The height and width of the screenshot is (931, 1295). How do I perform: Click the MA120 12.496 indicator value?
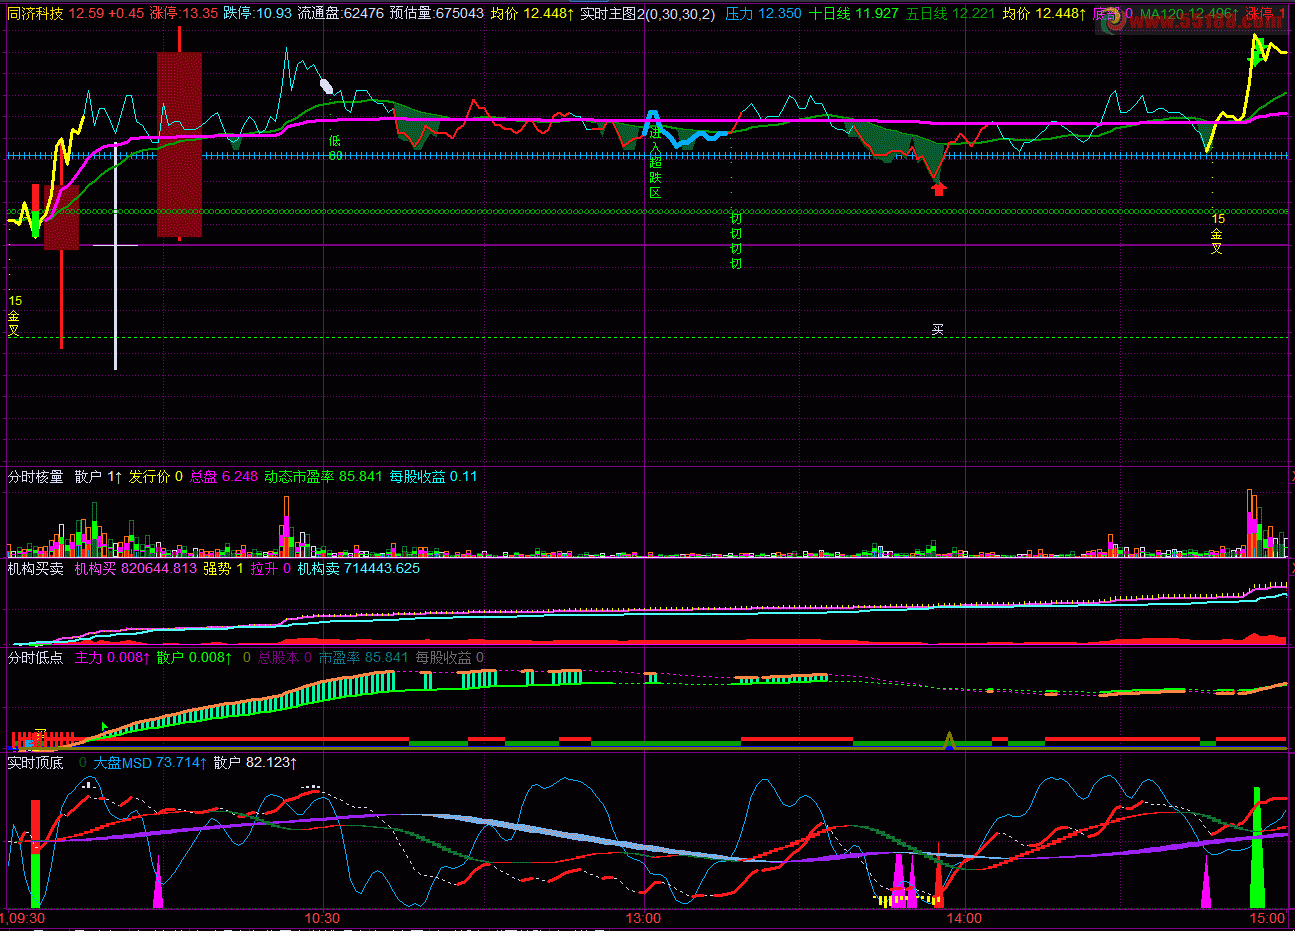click(1187, 14)
